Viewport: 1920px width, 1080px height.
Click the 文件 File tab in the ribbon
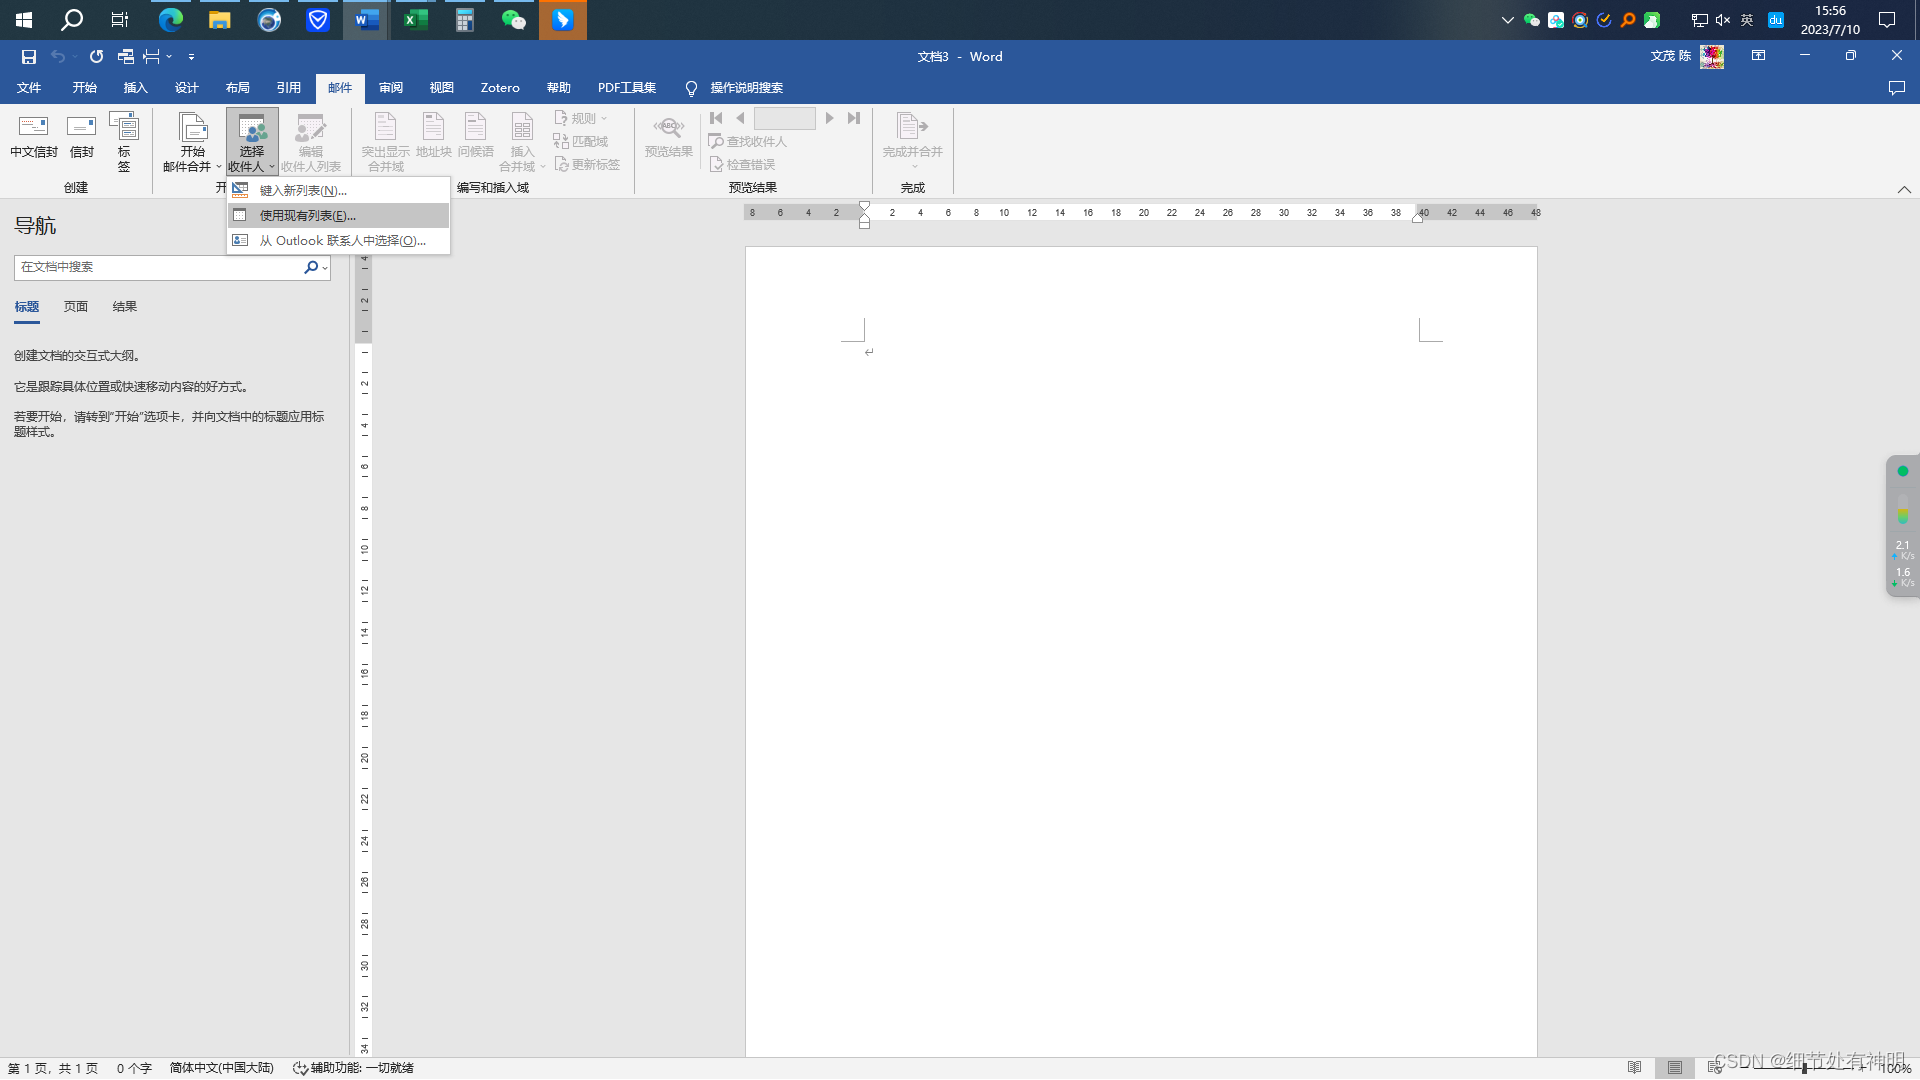(x=29, y=88)
